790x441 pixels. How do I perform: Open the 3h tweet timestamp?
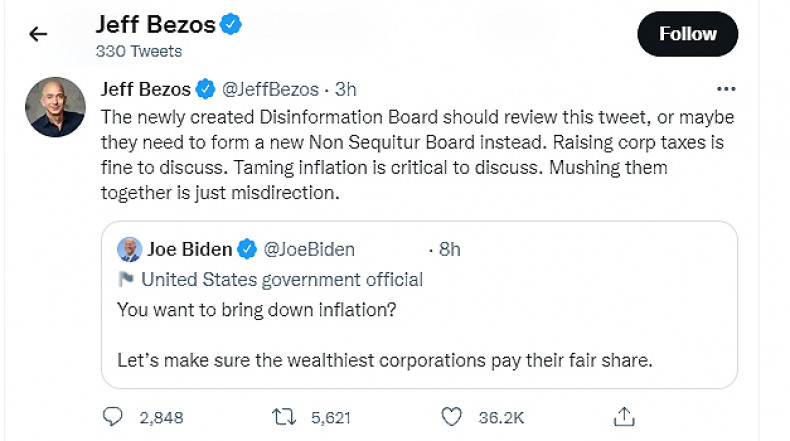(x=345, y=89)
